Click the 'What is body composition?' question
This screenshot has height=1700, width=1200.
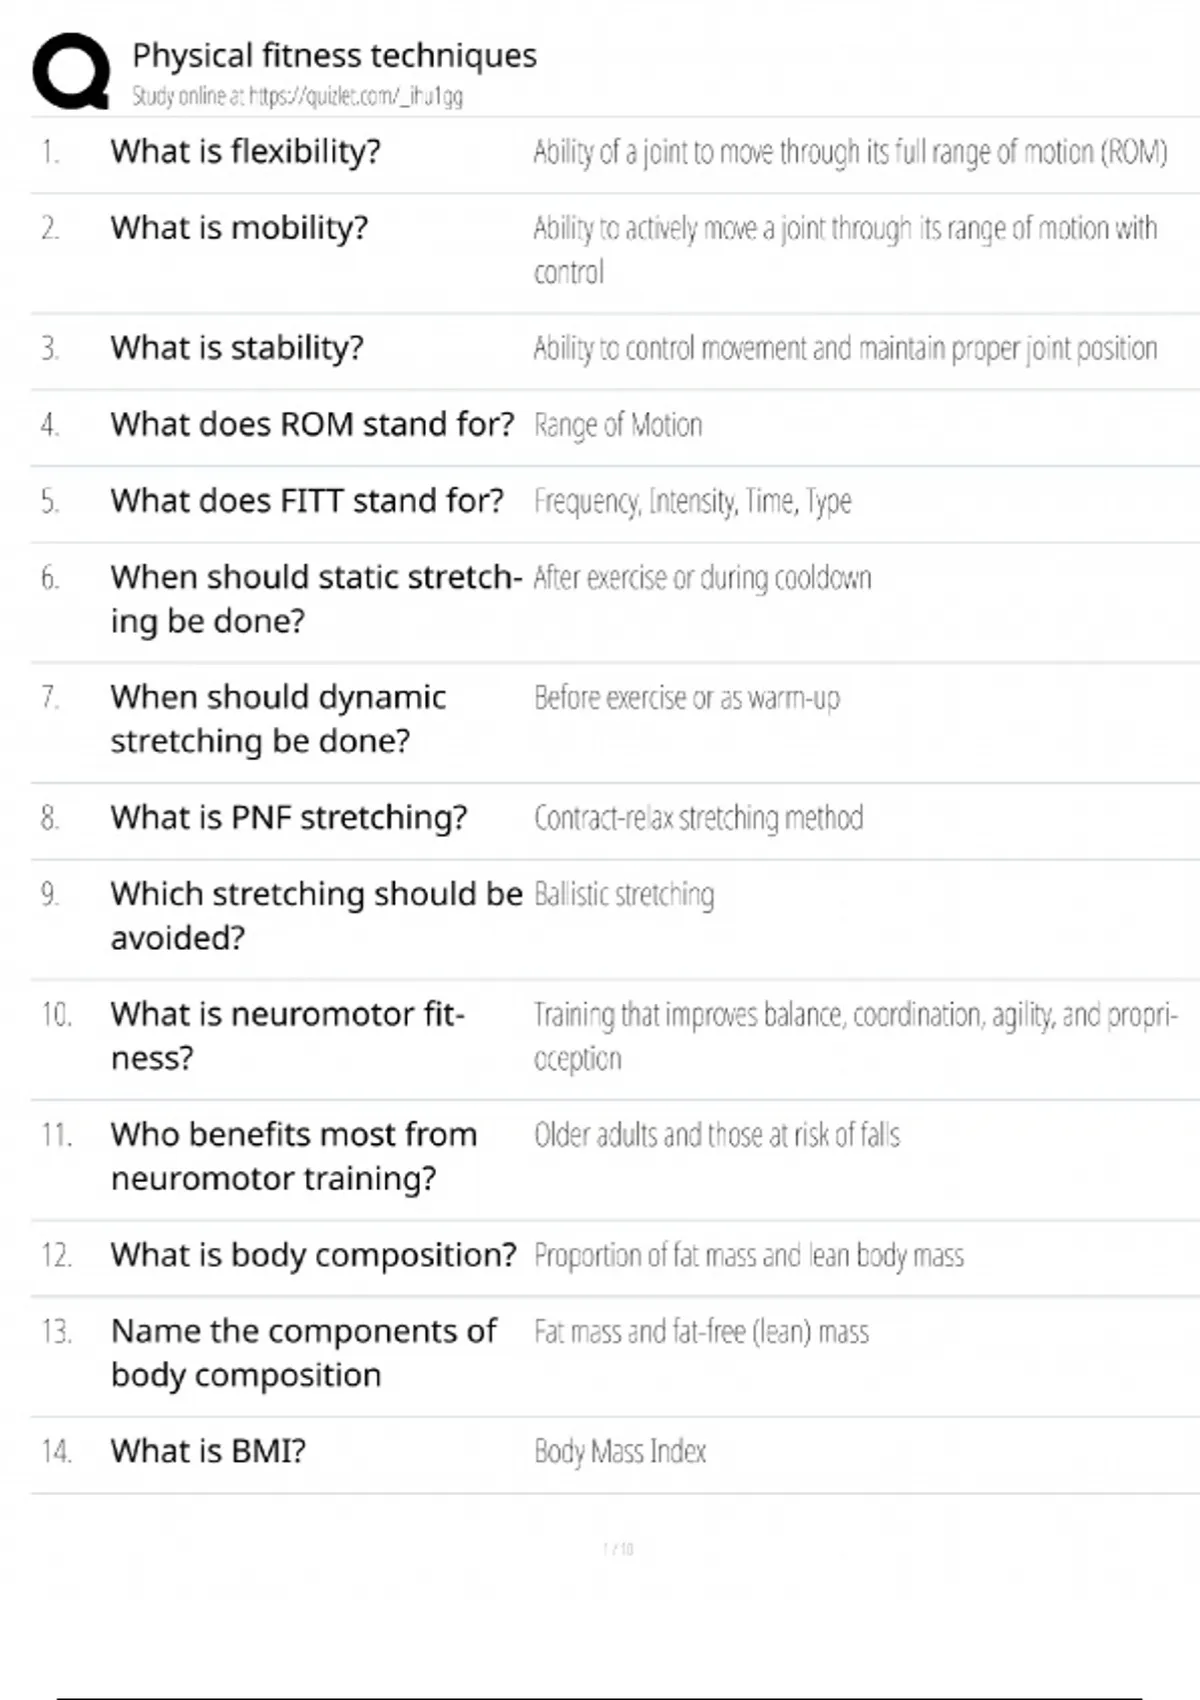(313, 1255)
